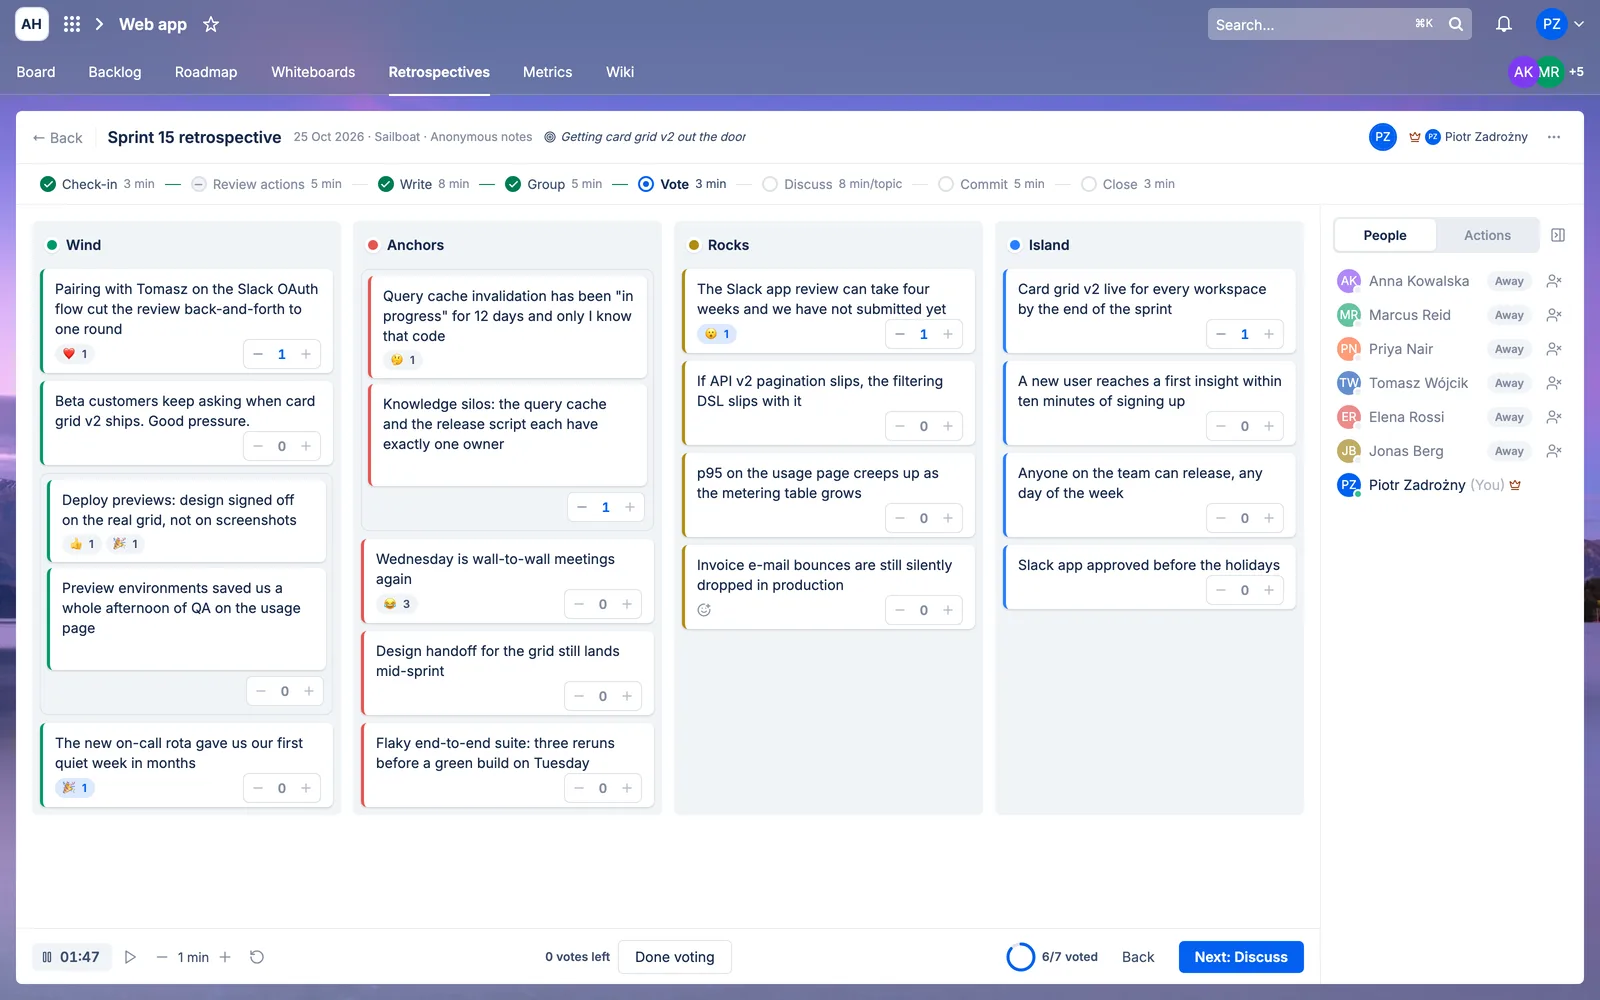Click Next: Discuss button

coord(1241,957)
